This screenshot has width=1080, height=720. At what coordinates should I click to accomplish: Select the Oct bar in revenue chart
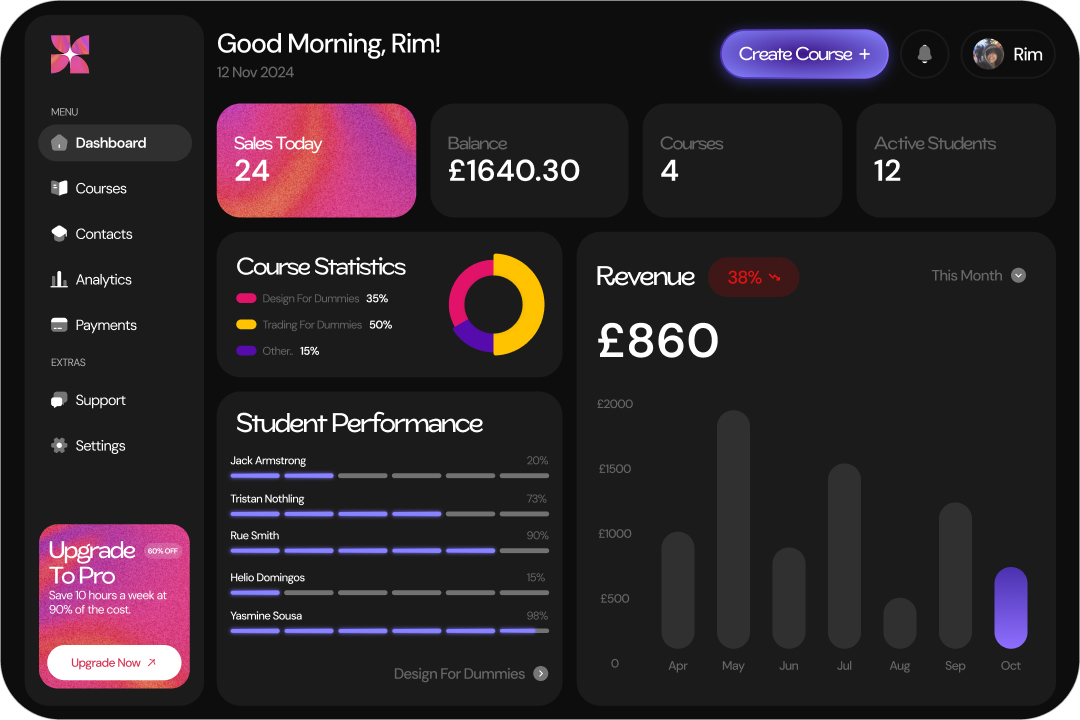pyautogui.click(x=1010, y=608)
